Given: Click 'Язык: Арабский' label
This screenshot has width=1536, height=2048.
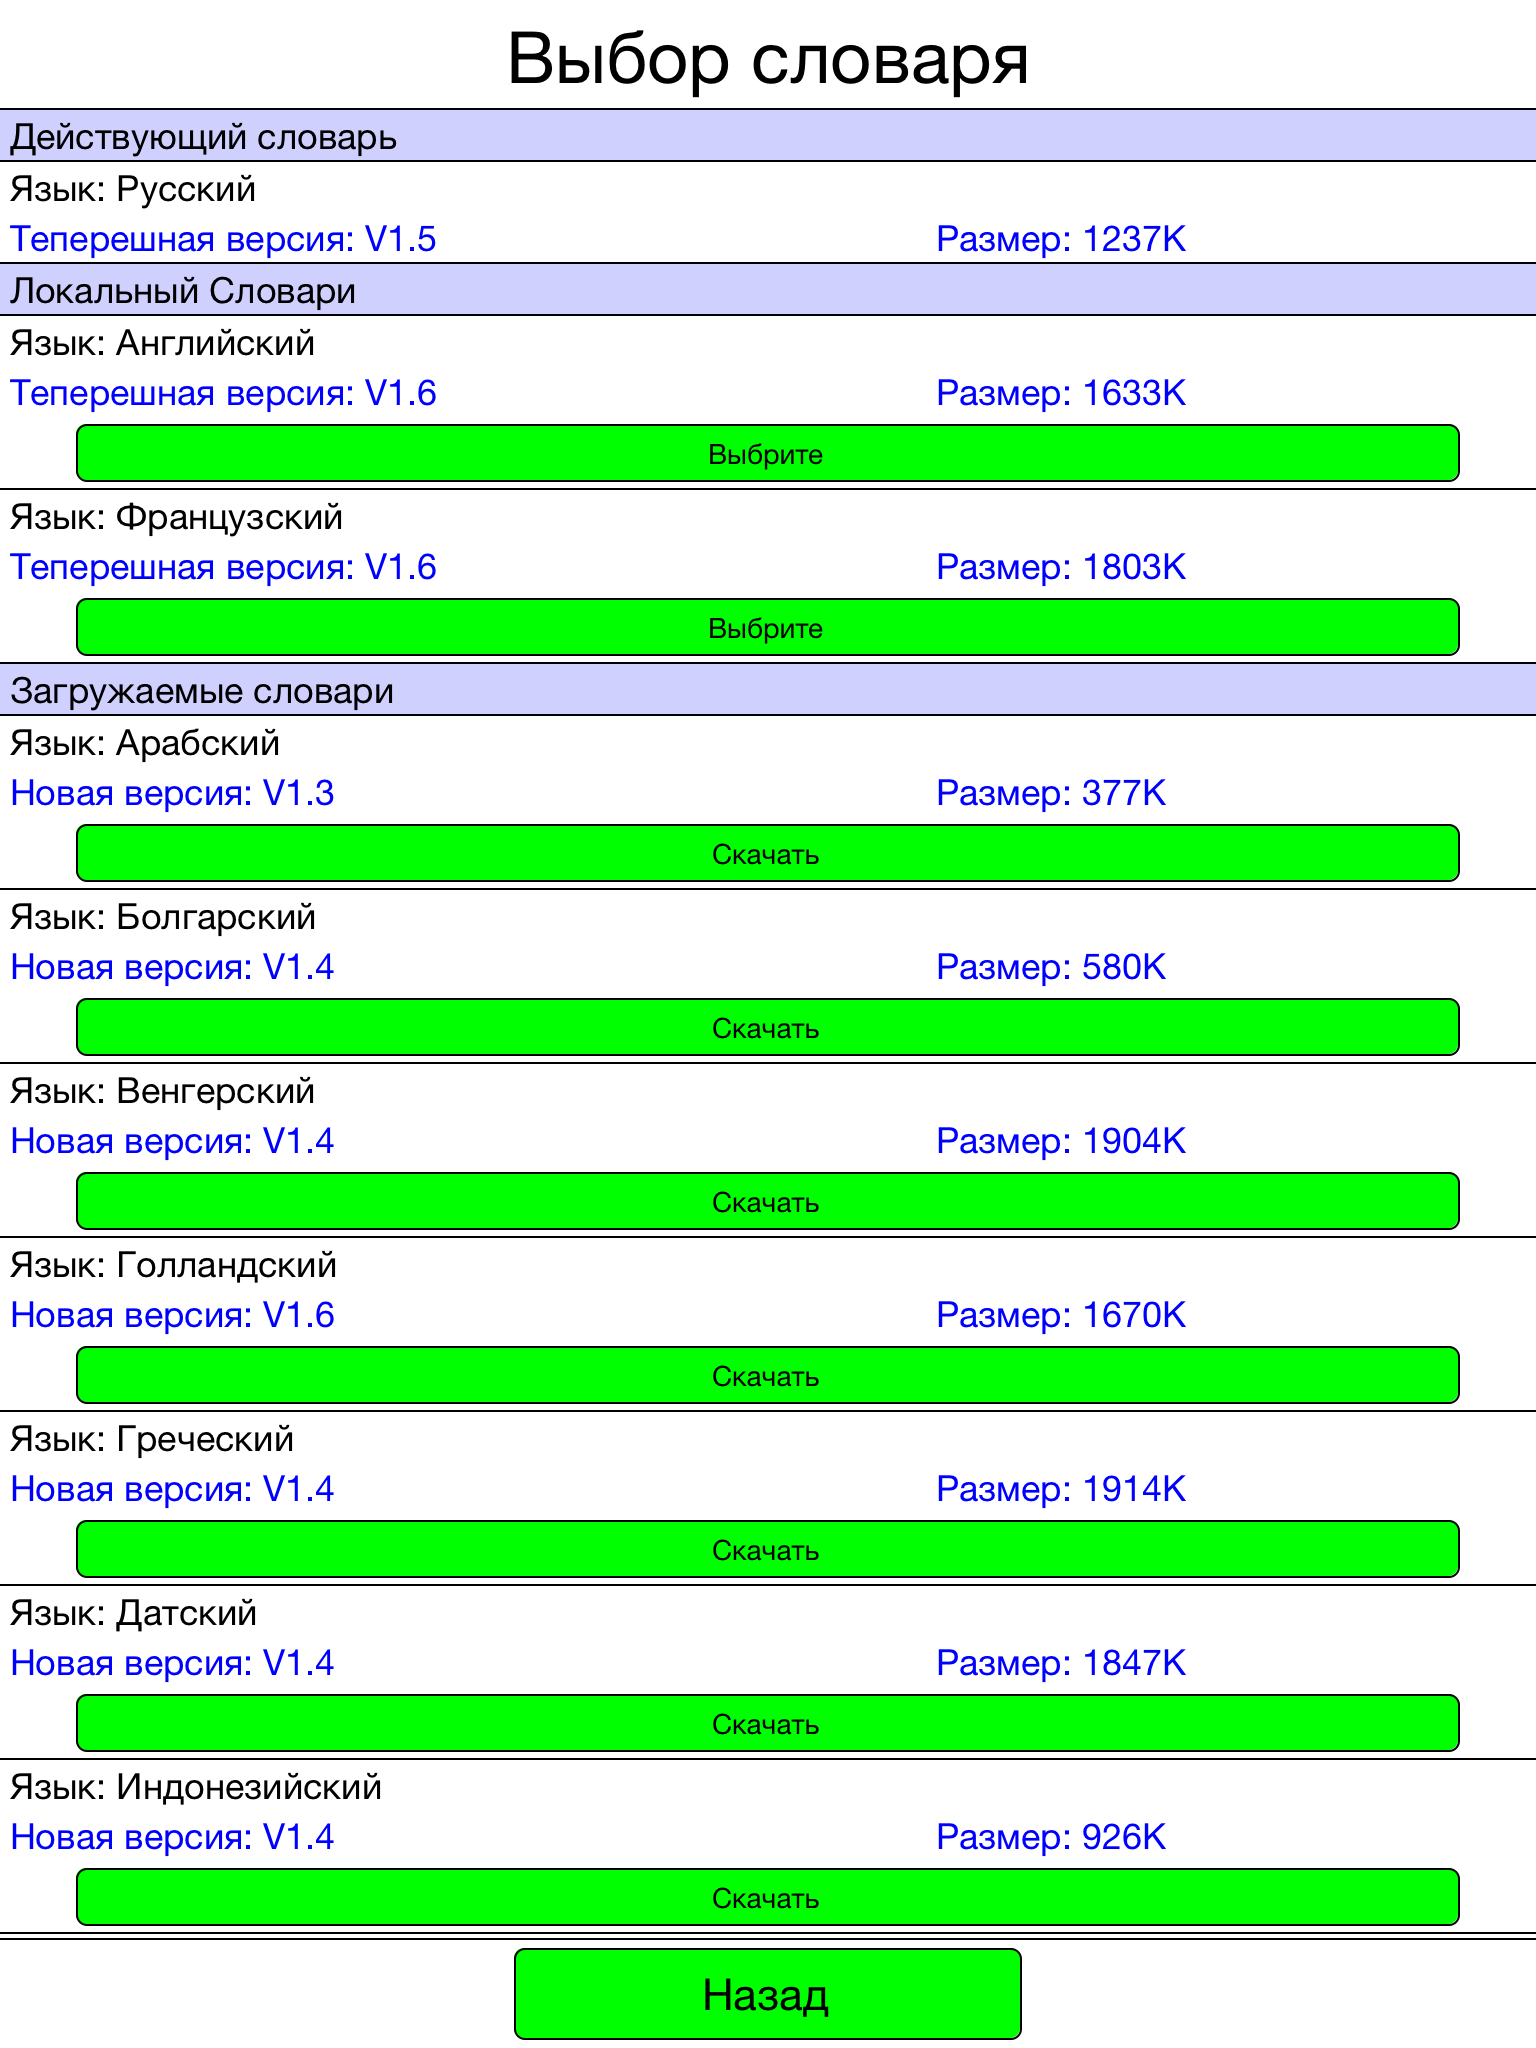Looking at the screenshot, I should click(145, 743).
